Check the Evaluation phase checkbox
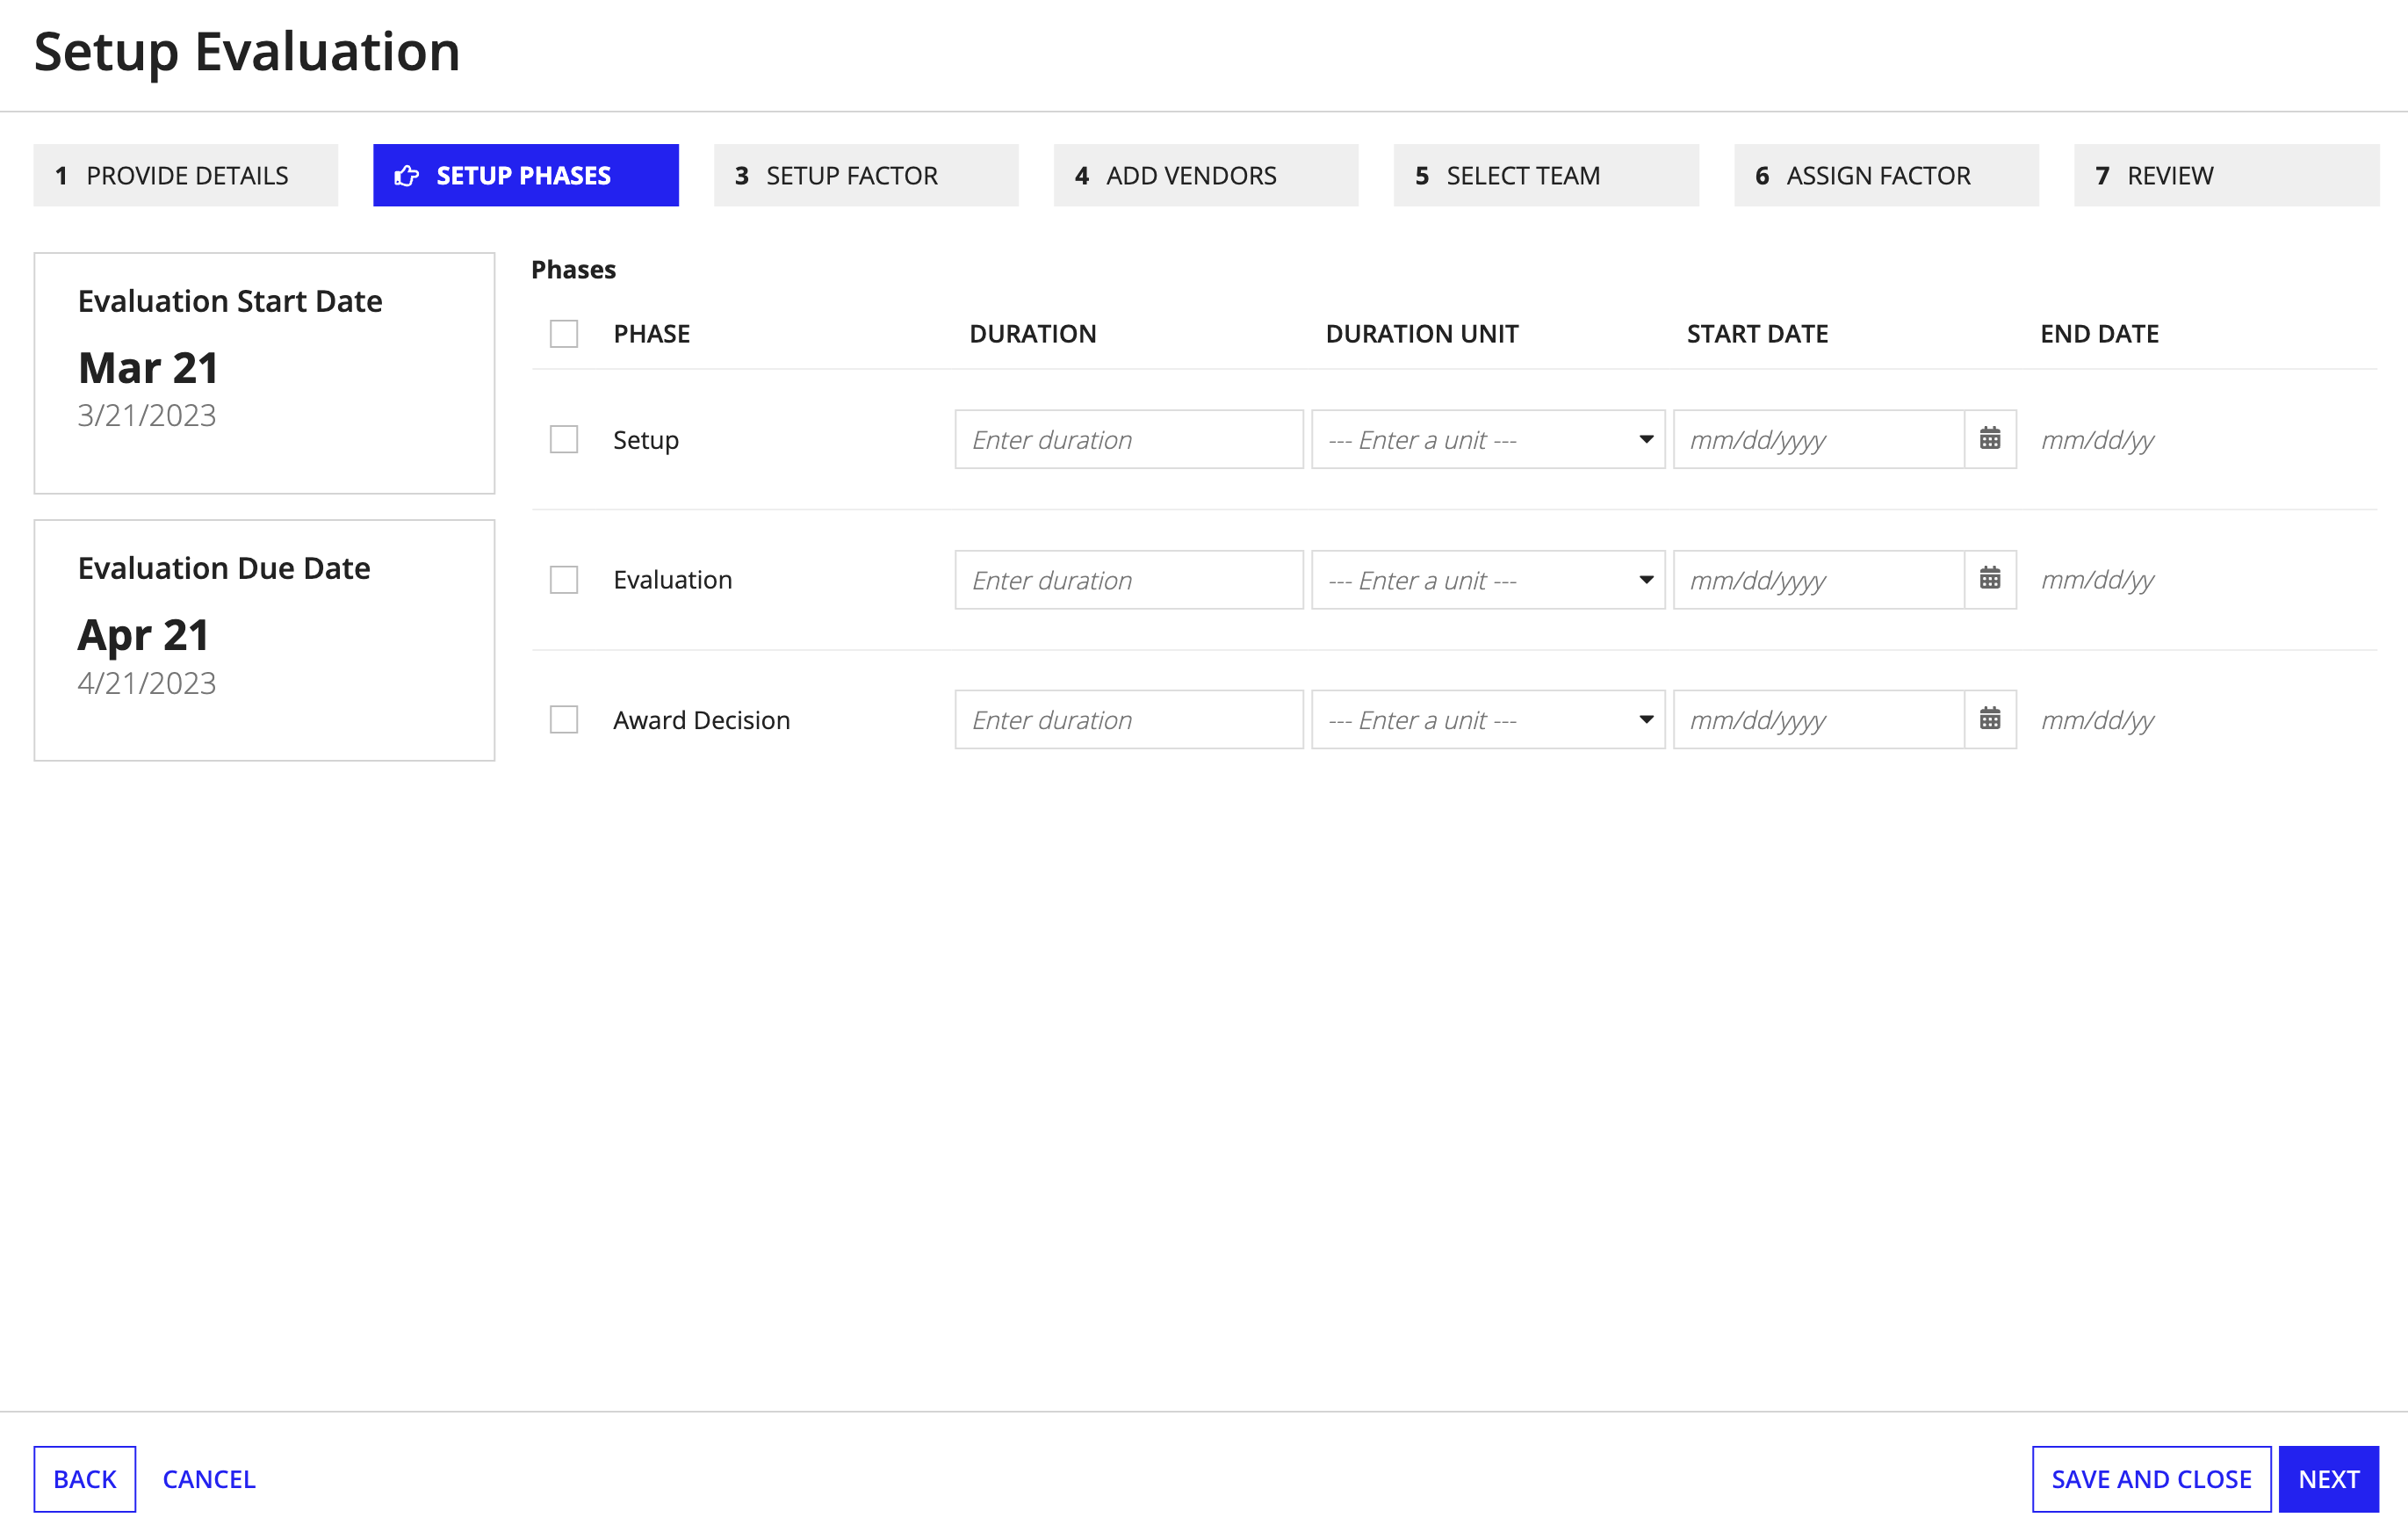The image size is (2408, 1532). pyautogui.click(x=564, y=579)
